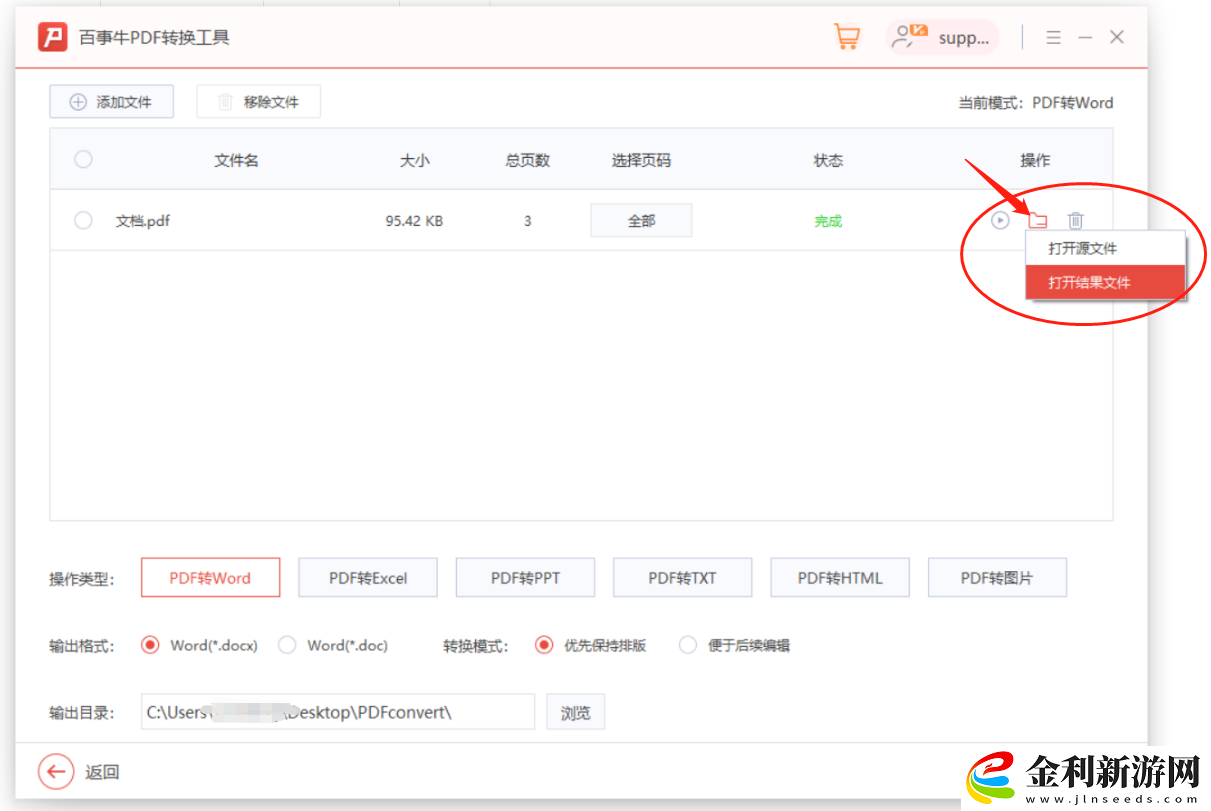
Task: Close the PDF converter window
Action: [1117, 38]
